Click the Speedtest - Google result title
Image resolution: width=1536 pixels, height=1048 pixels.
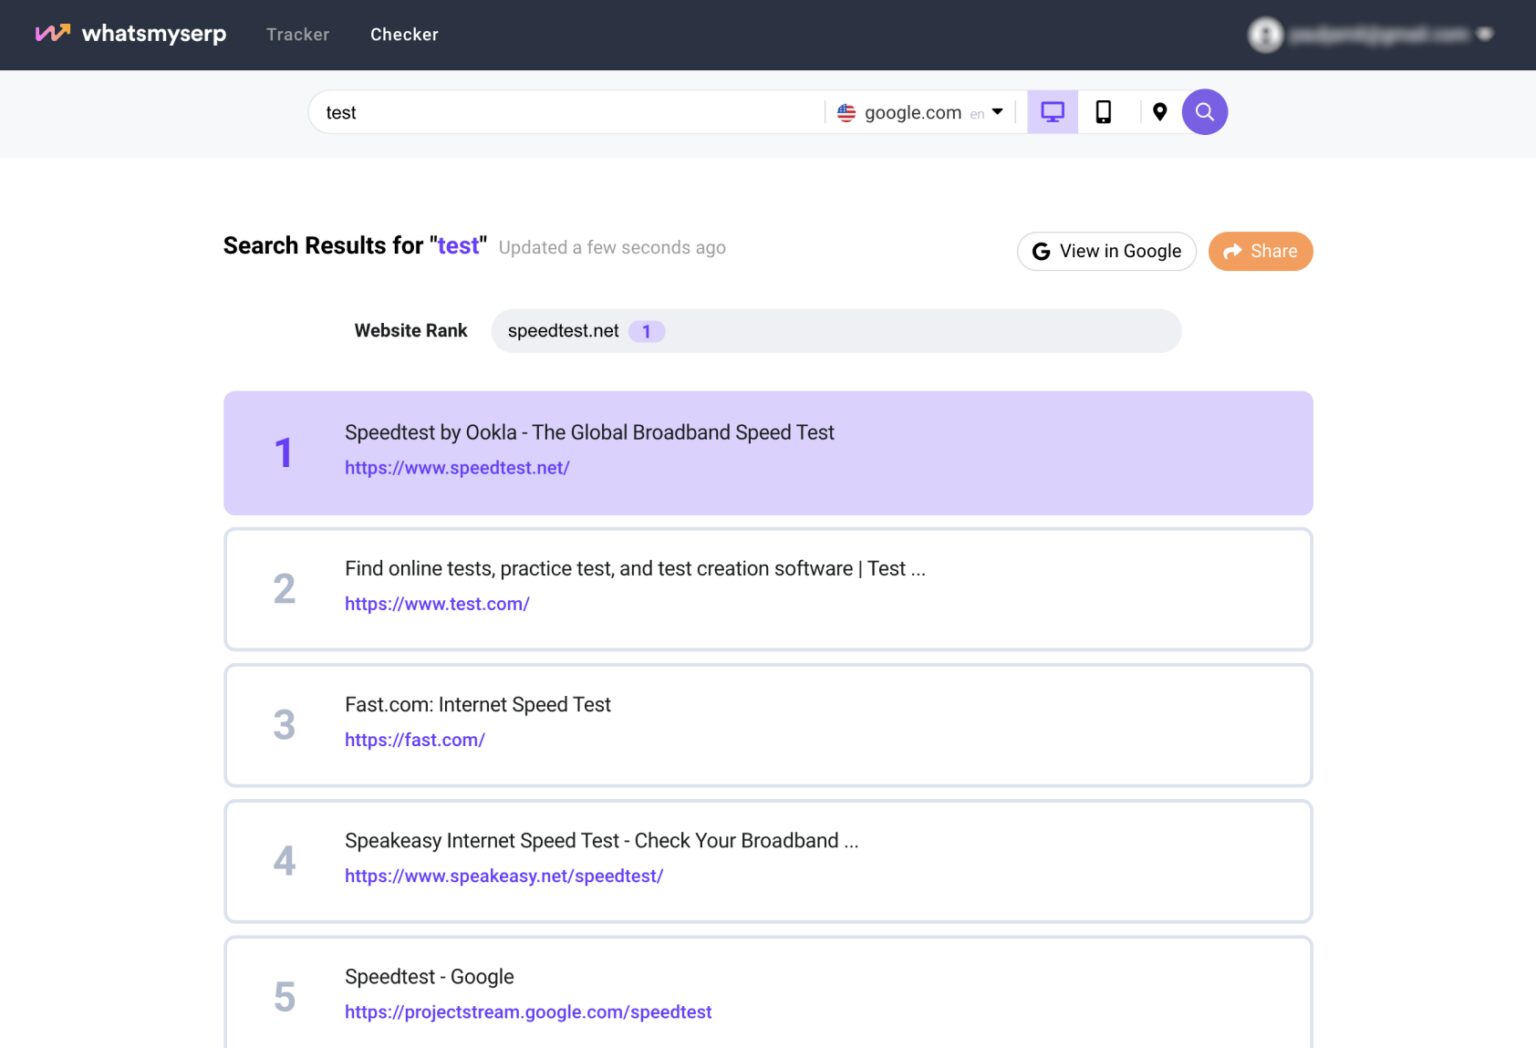429,976
